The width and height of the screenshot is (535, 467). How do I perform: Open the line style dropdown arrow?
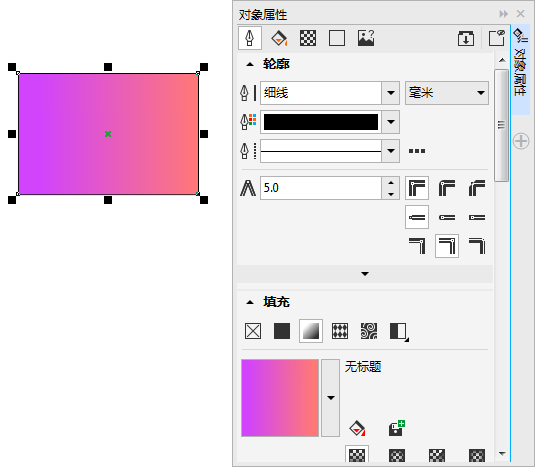click(x=391, y=151)
